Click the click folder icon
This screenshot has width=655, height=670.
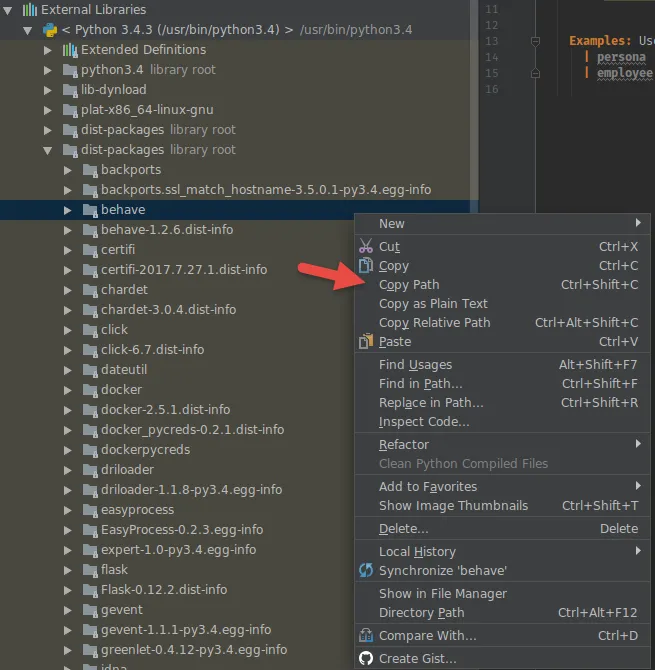(x=90, y=330)
